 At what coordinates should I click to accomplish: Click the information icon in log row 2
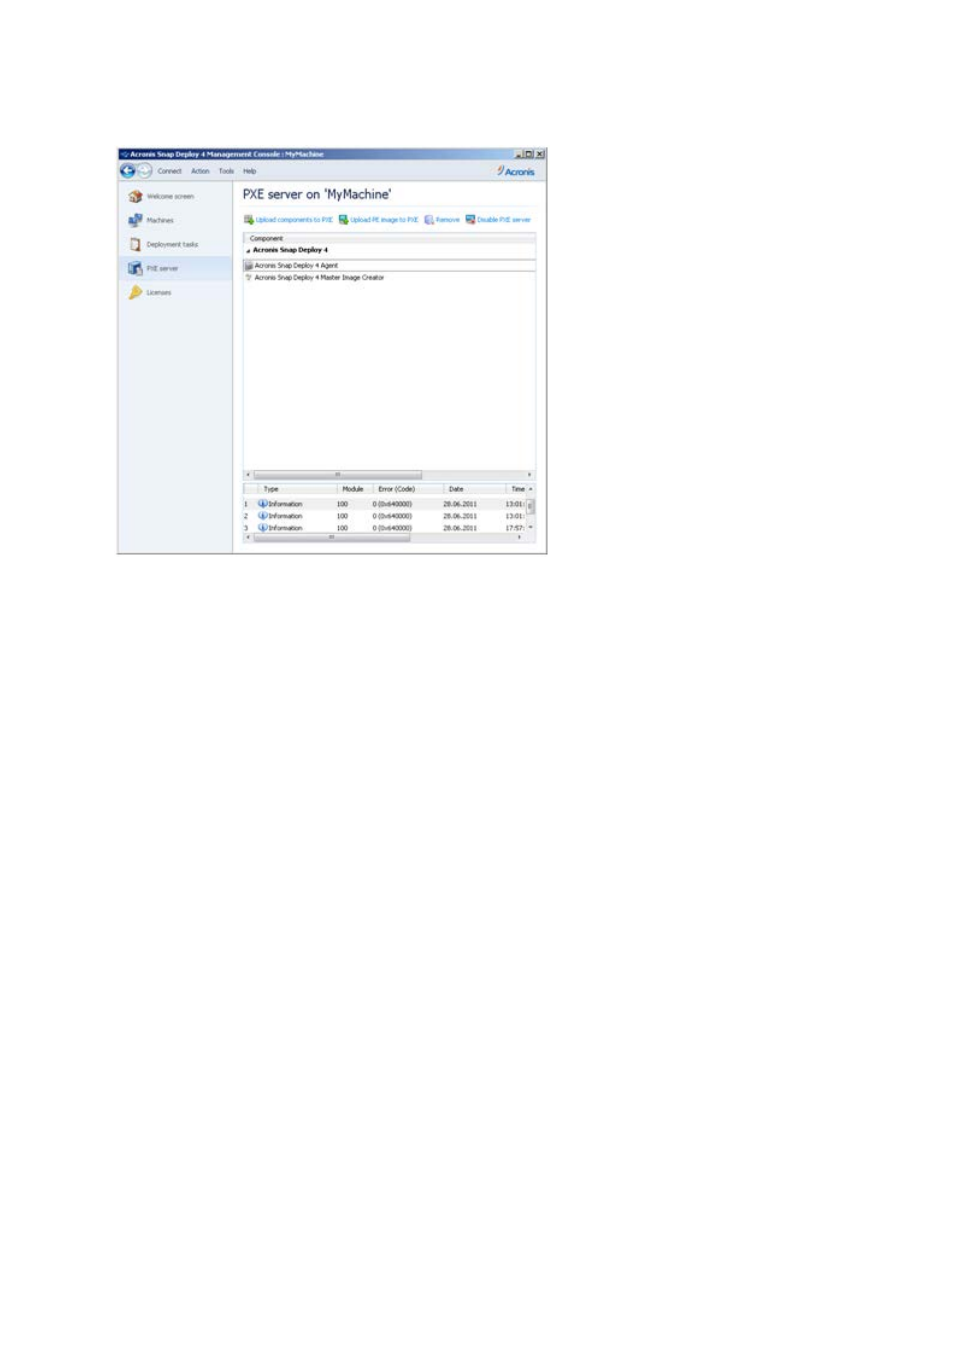tap(263, 516)
